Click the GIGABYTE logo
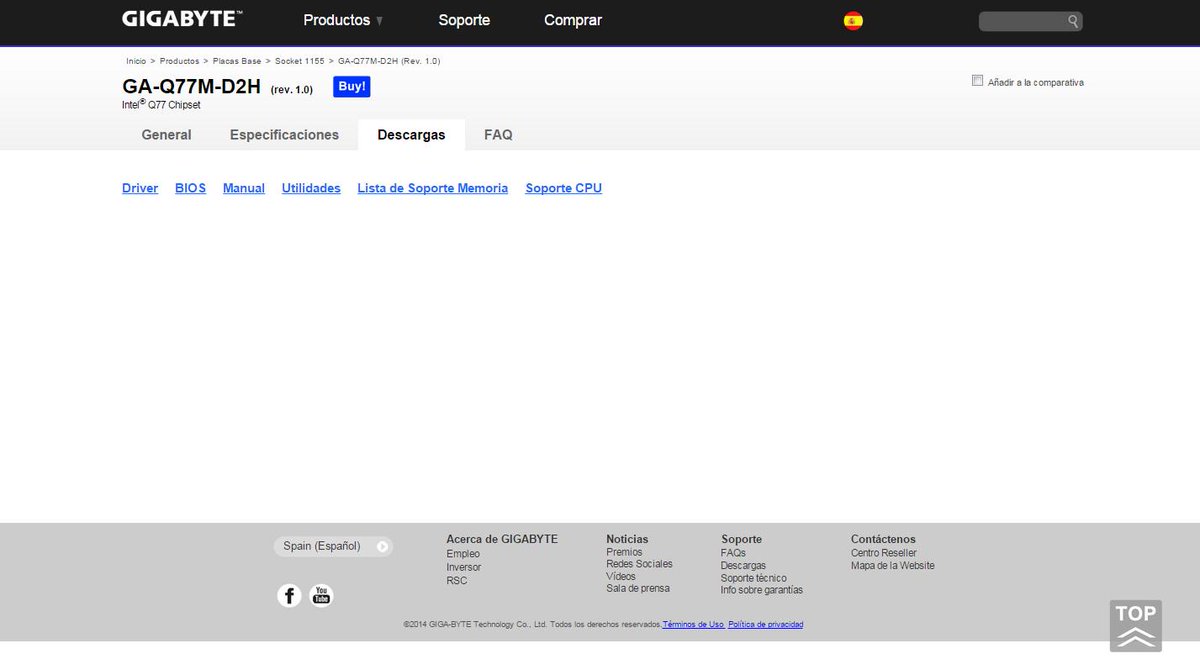 (182, 19)
